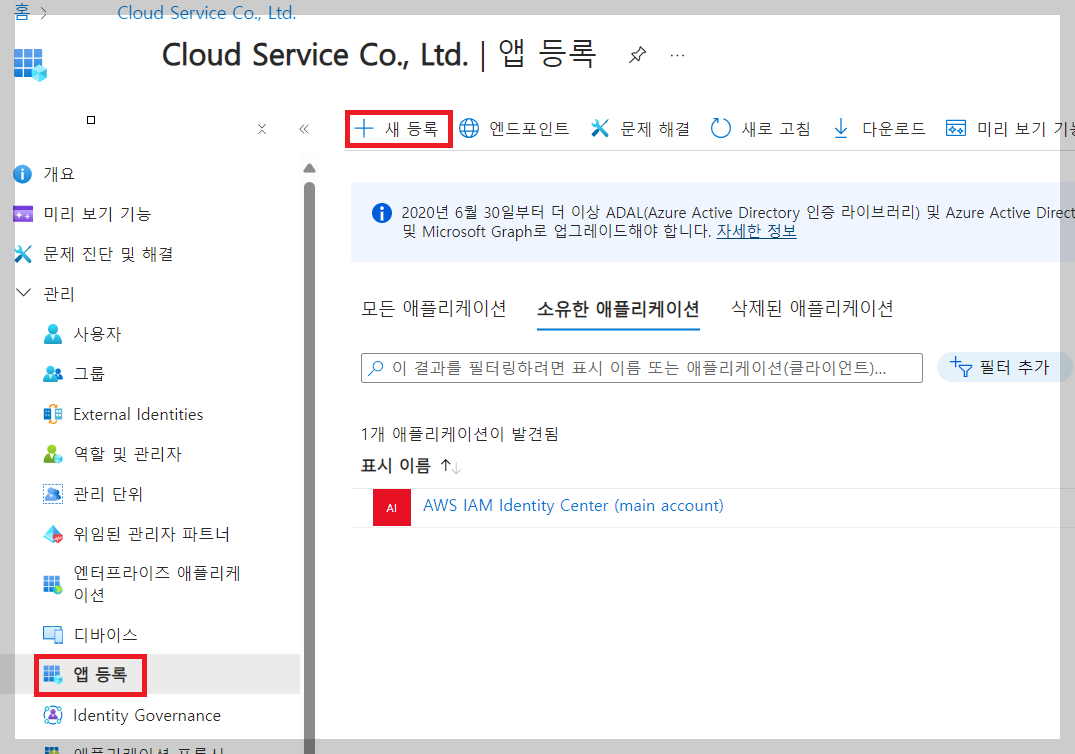The image size is (1075, 754).
Task: Open the Cloud Service Co., Ltd. breadcrumb link
Action: (x=206, y=12)
